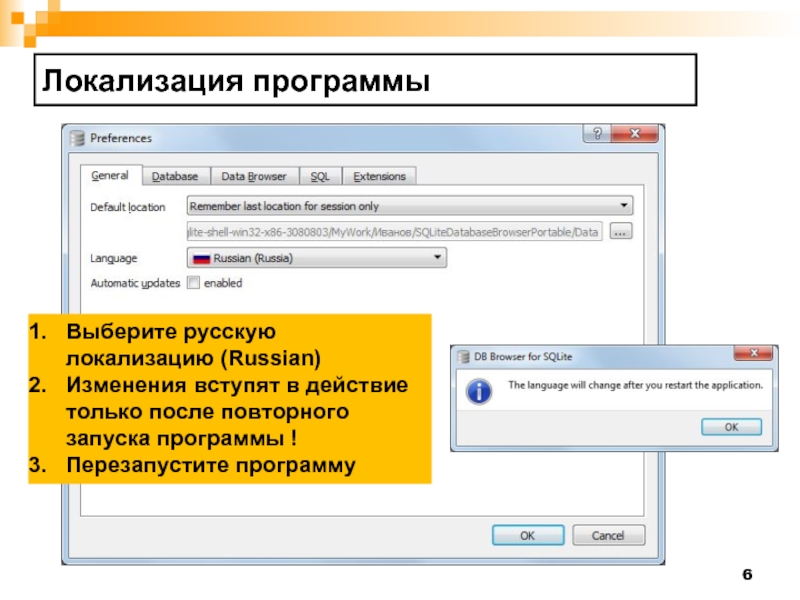
Task: Open the Database tab
Action: pyautogui.click(x=175, y=177)
